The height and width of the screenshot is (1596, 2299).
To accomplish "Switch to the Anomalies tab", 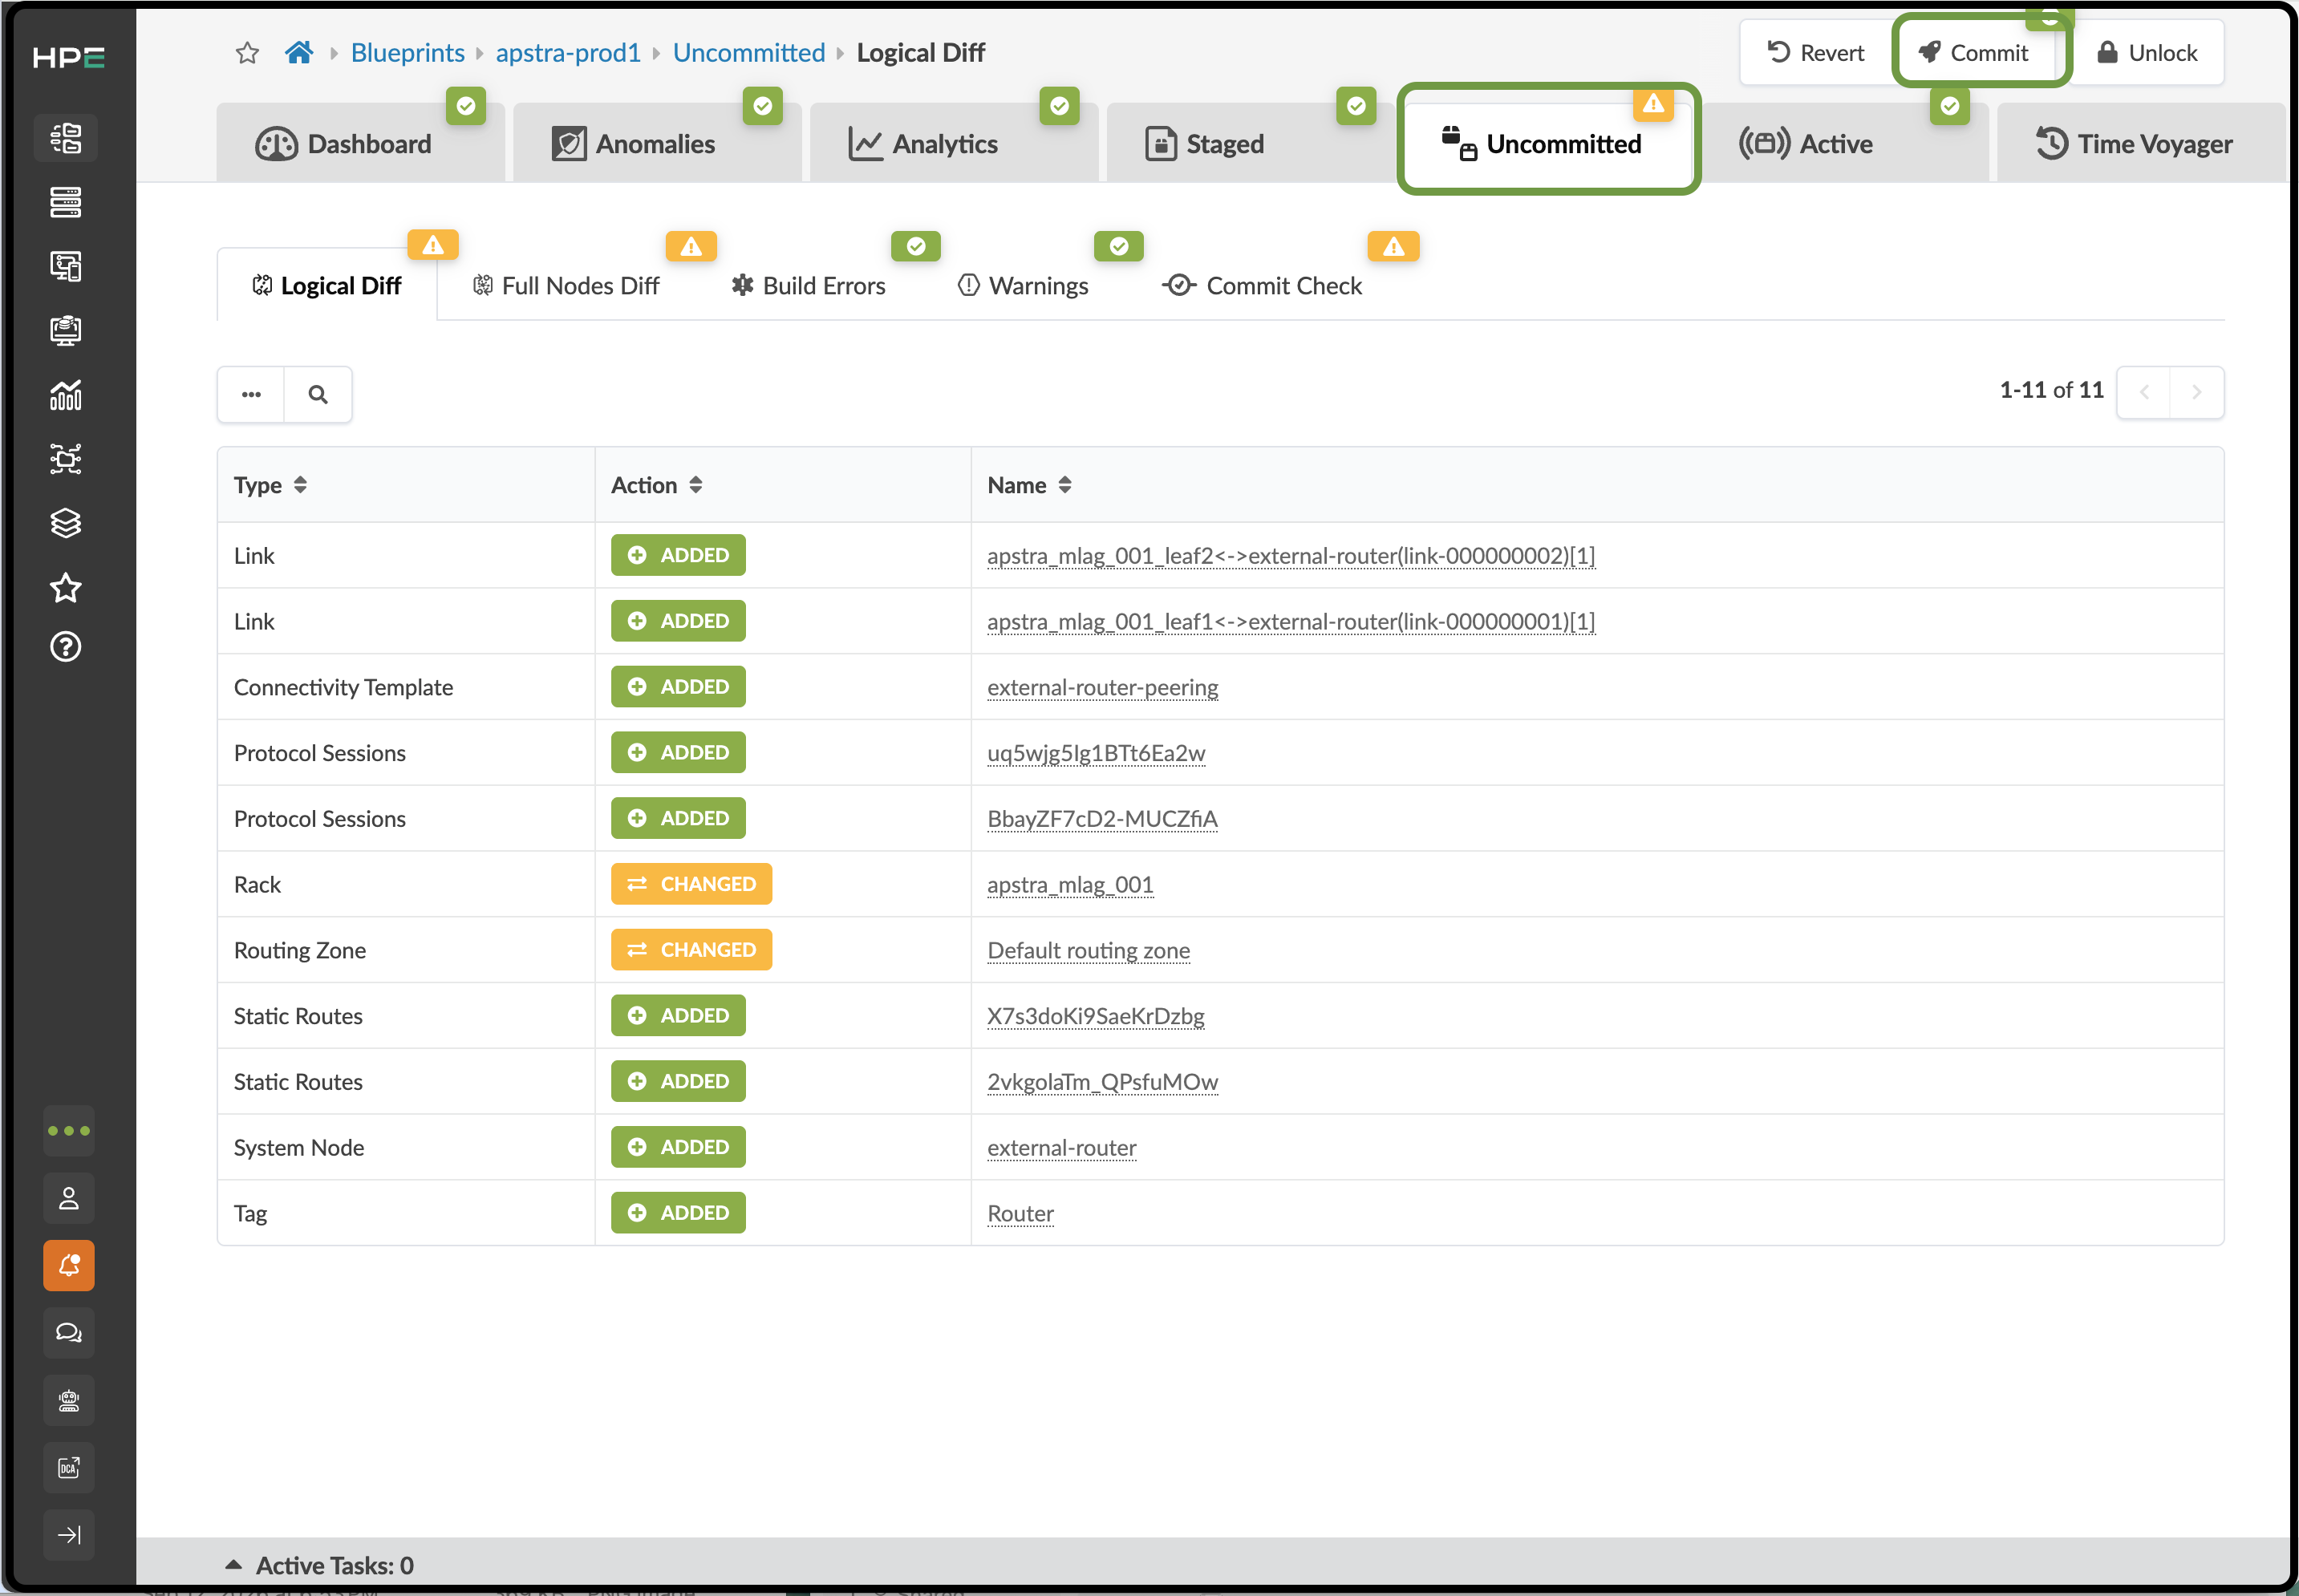I will (657, 144).
